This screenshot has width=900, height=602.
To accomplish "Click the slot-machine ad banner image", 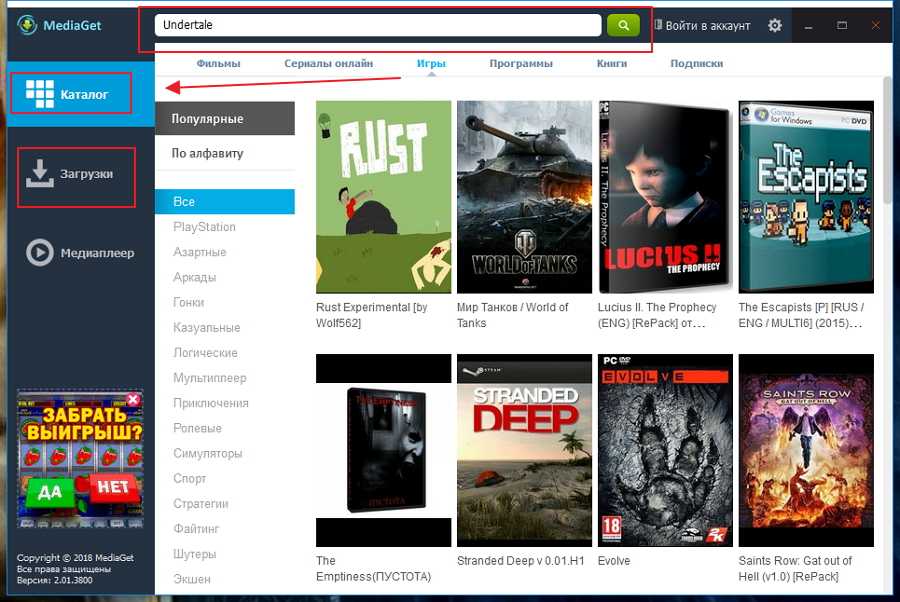I will 80,459.
